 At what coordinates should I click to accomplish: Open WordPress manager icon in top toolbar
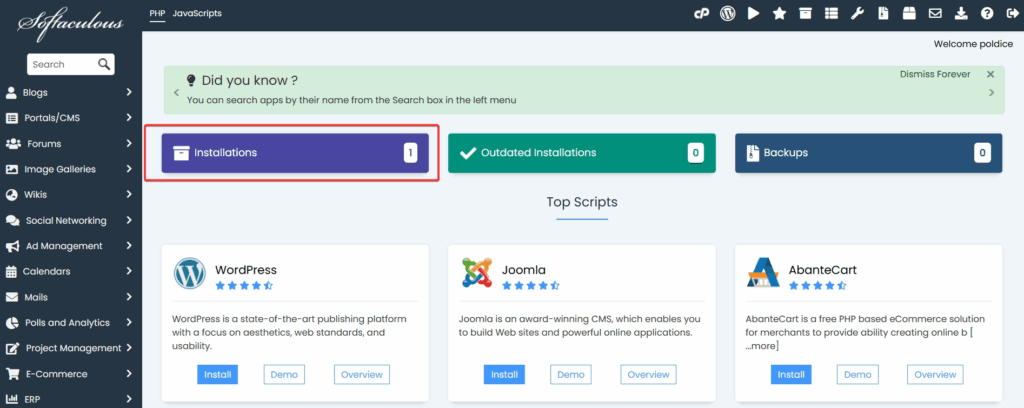pyautogui.click(x=727, y=14)
